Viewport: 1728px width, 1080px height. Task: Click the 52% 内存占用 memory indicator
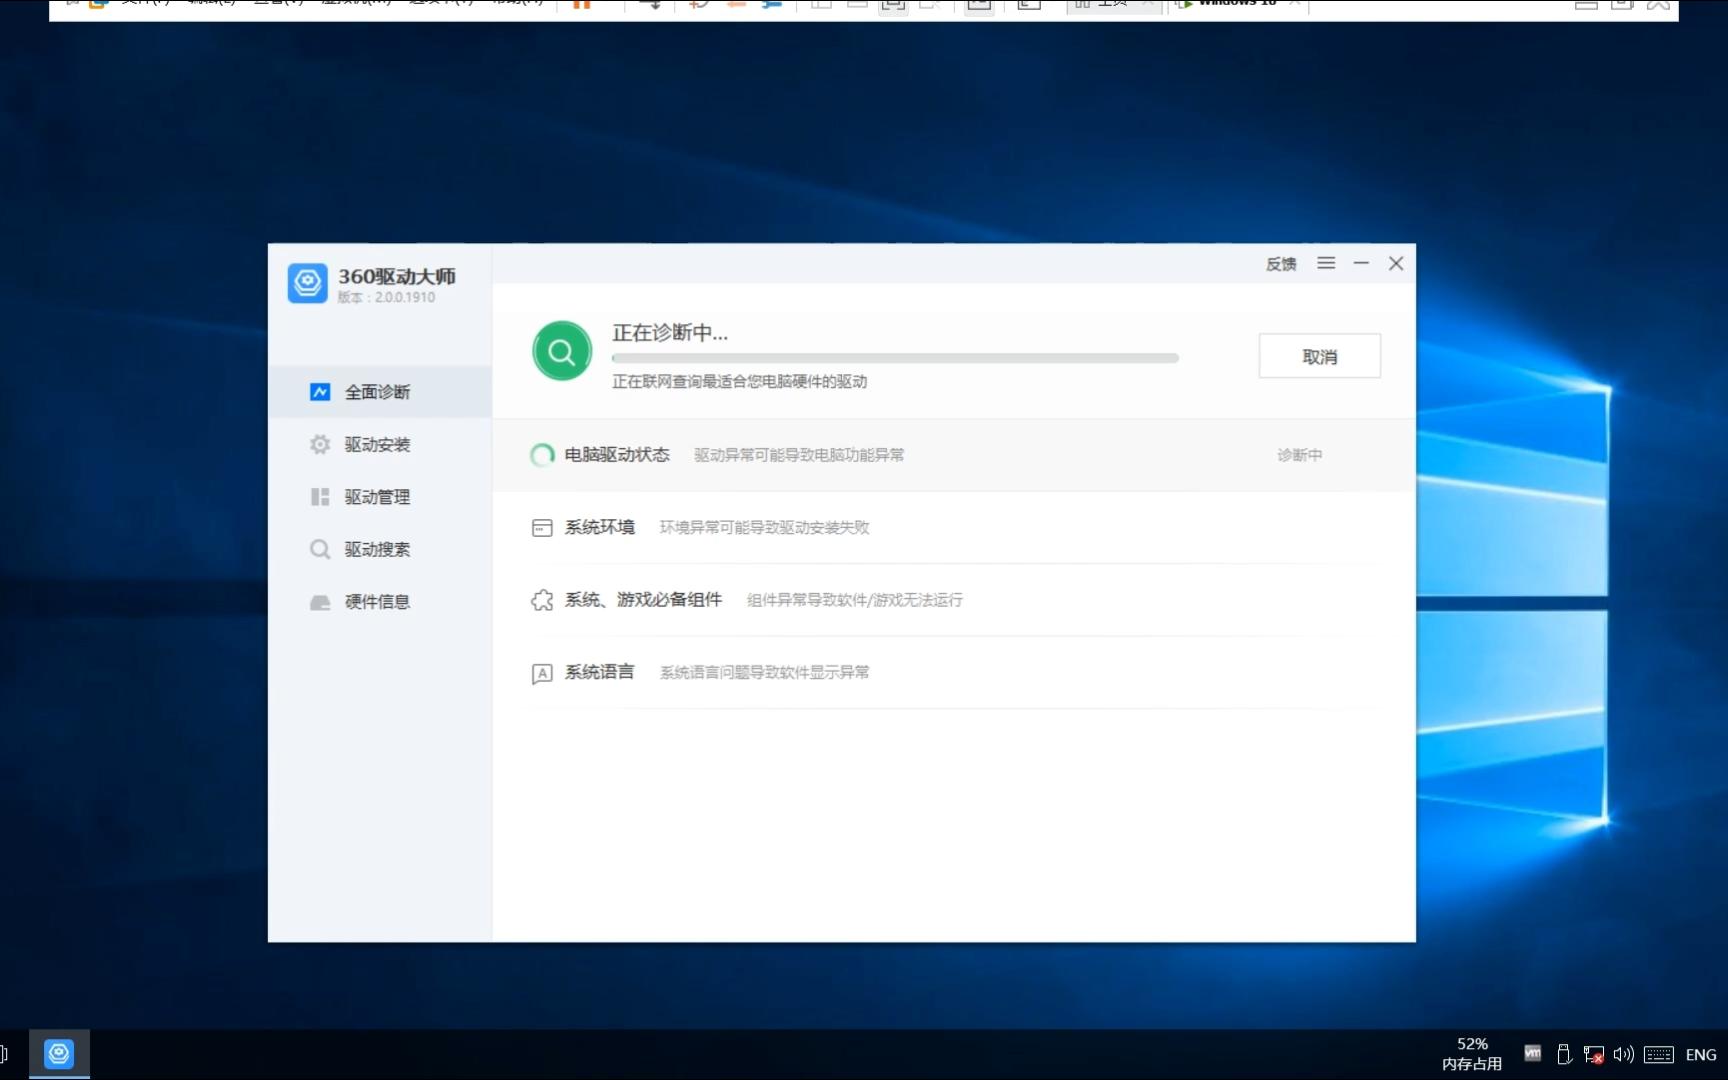point(1472,1054)
